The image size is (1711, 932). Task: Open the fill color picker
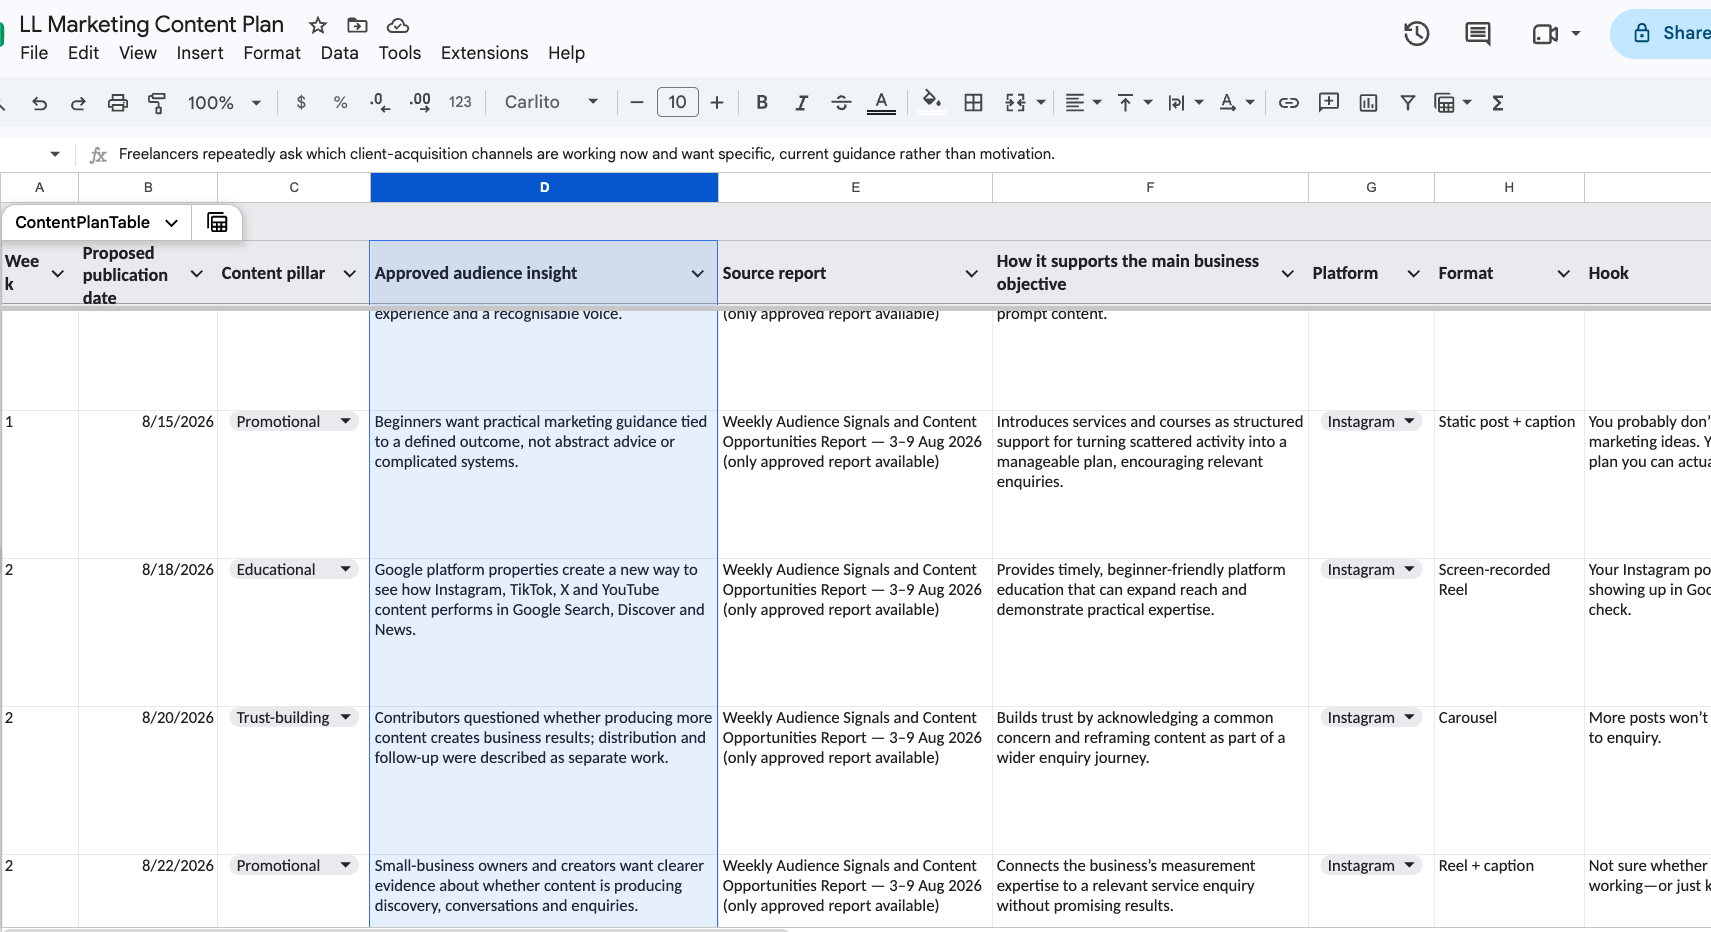tap(932, 103)
